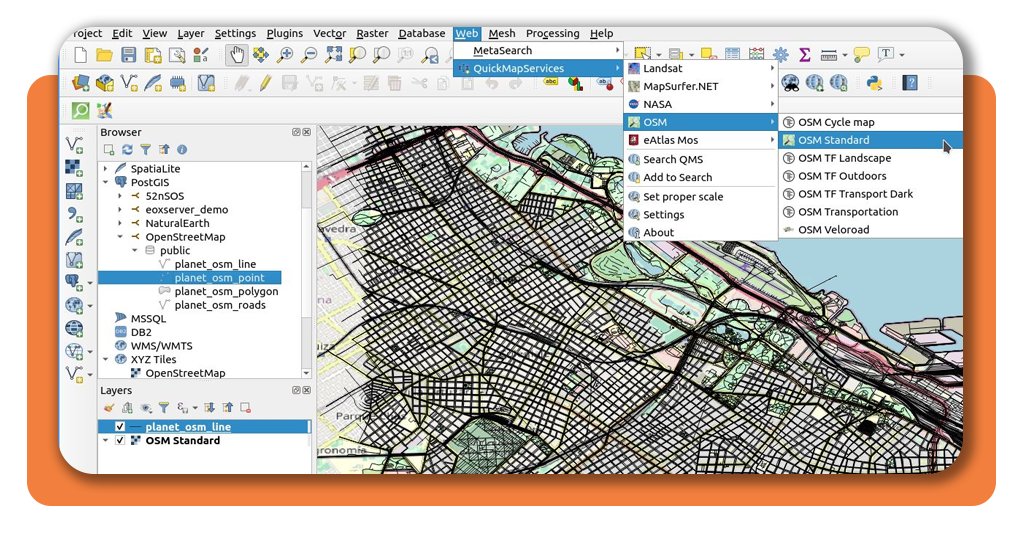Viewport: 1024px width, 536px height.
Task: Toggle visibility checkbox of planet_osm_line layer
Action: [120, 427]
